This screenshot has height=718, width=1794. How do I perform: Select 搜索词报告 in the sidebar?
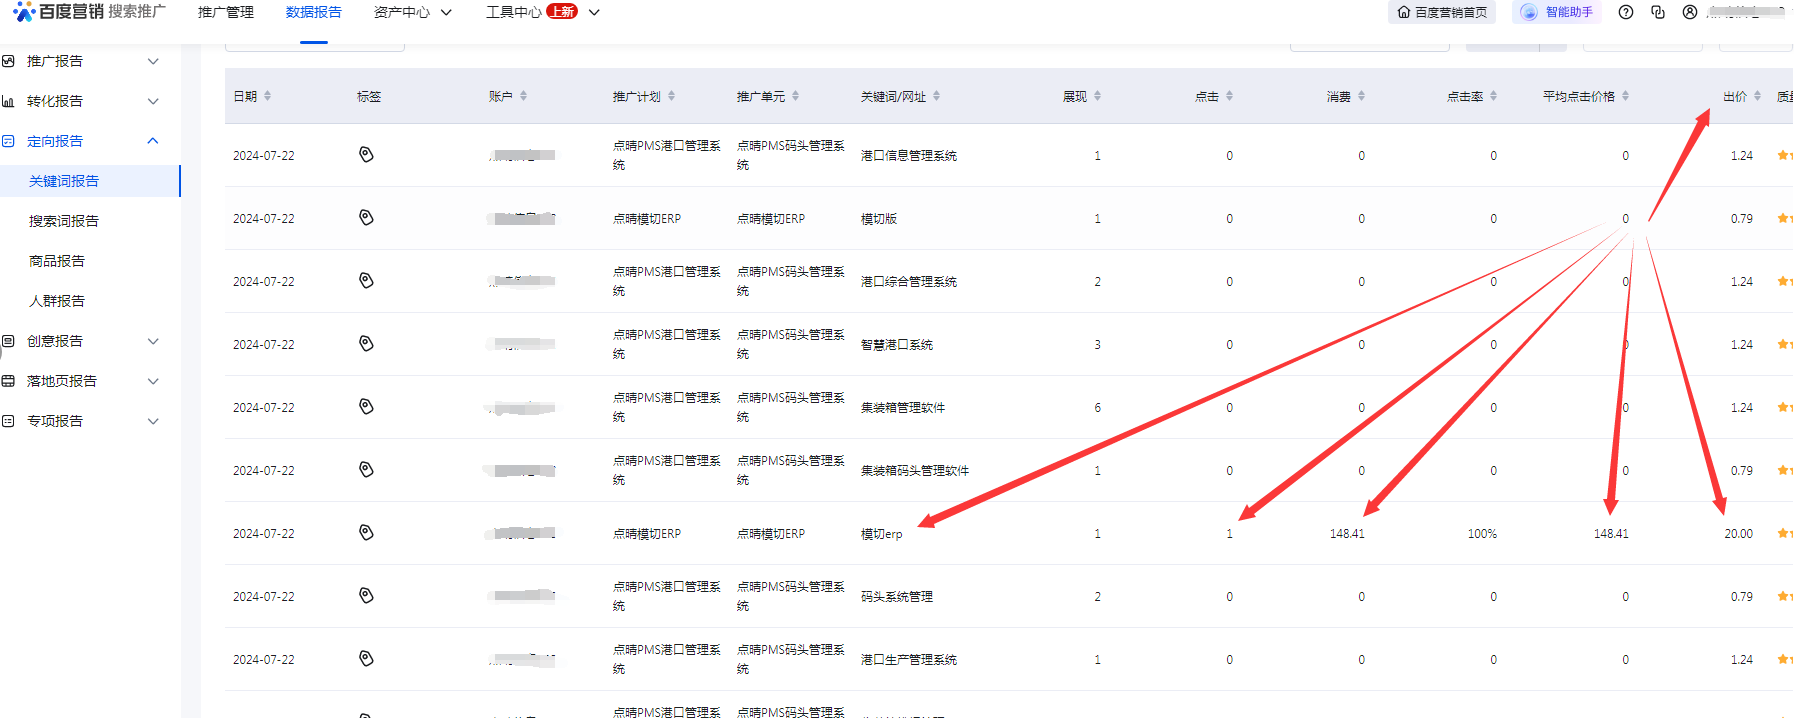tap(64, 221)
